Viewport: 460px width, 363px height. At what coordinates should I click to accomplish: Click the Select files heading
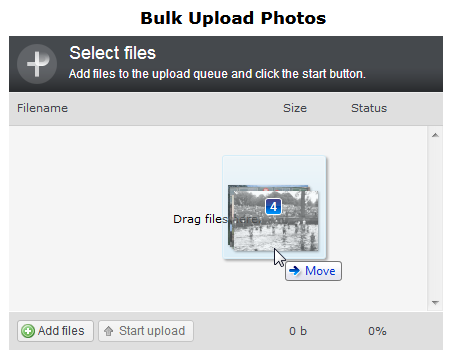pyautogui.click(x=113, y=53)
